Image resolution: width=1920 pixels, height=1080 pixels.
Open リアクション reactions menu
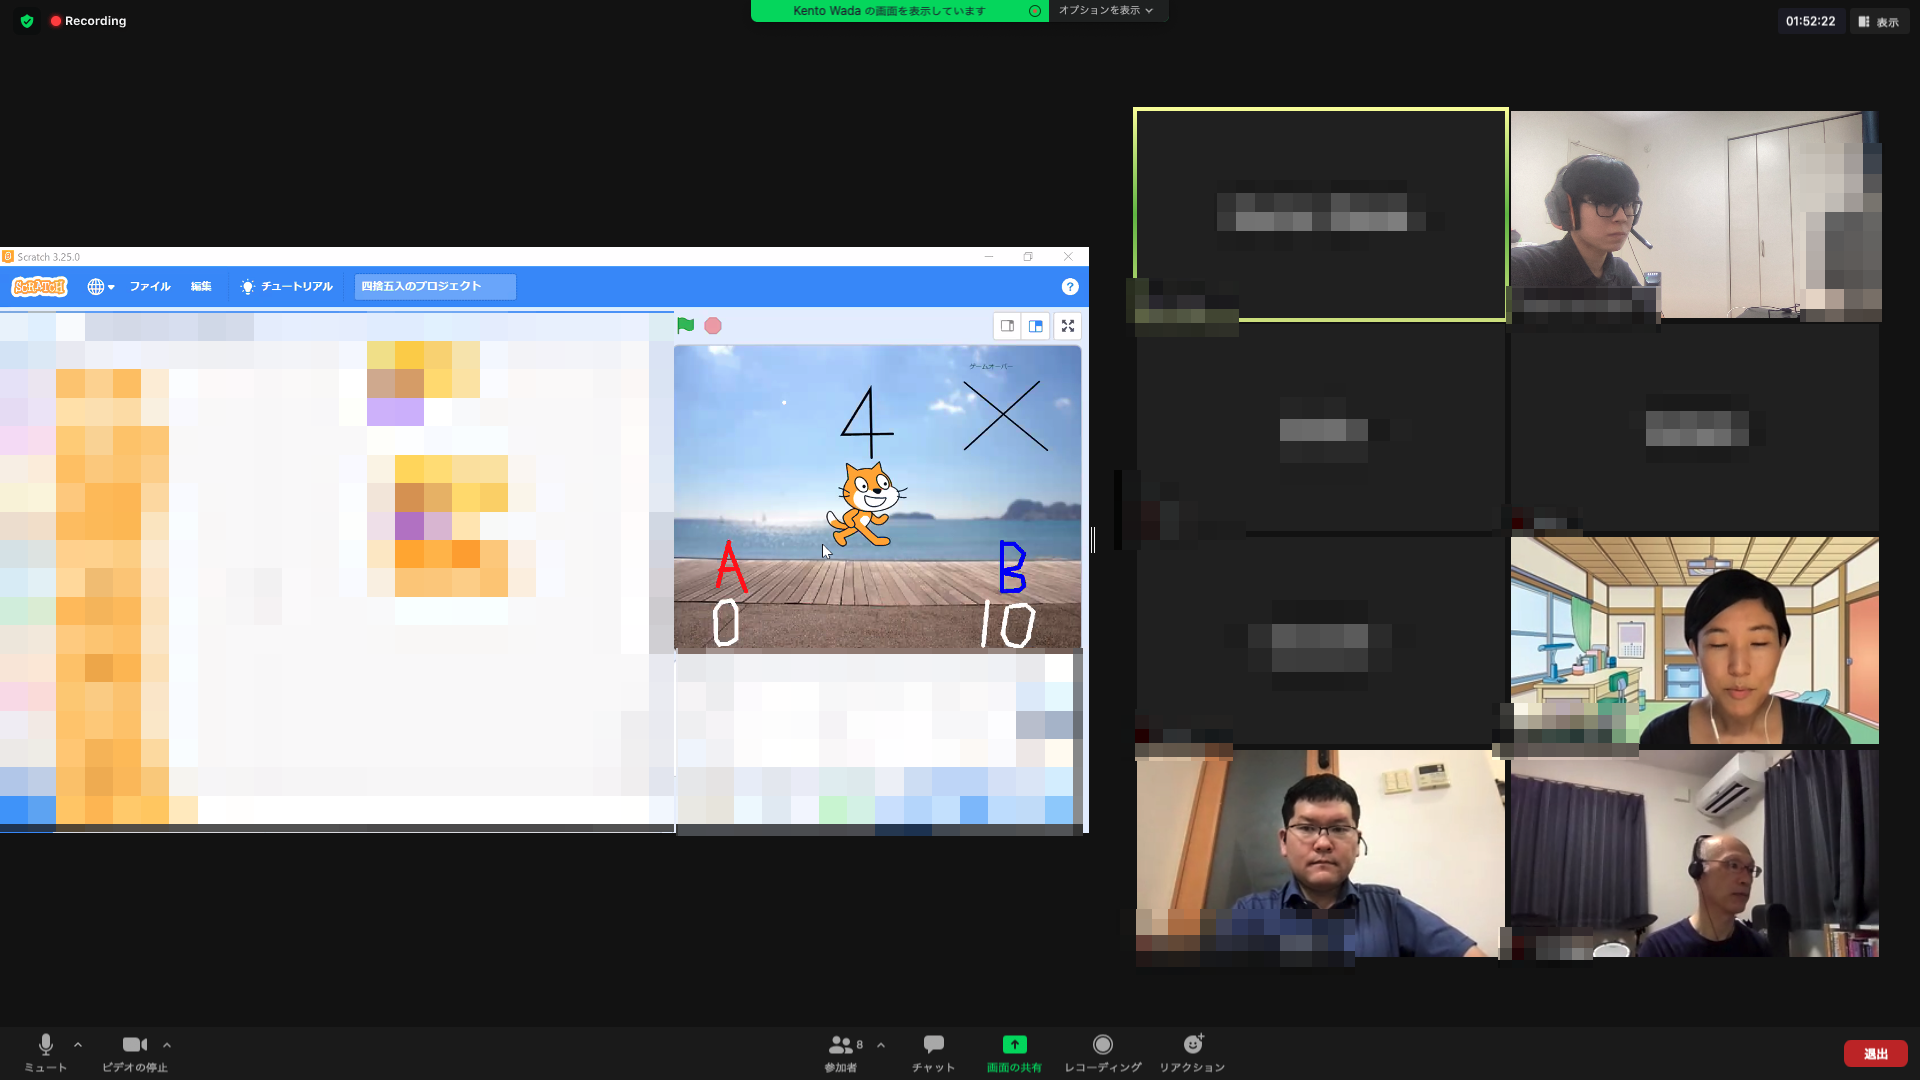[1192, 1053]
